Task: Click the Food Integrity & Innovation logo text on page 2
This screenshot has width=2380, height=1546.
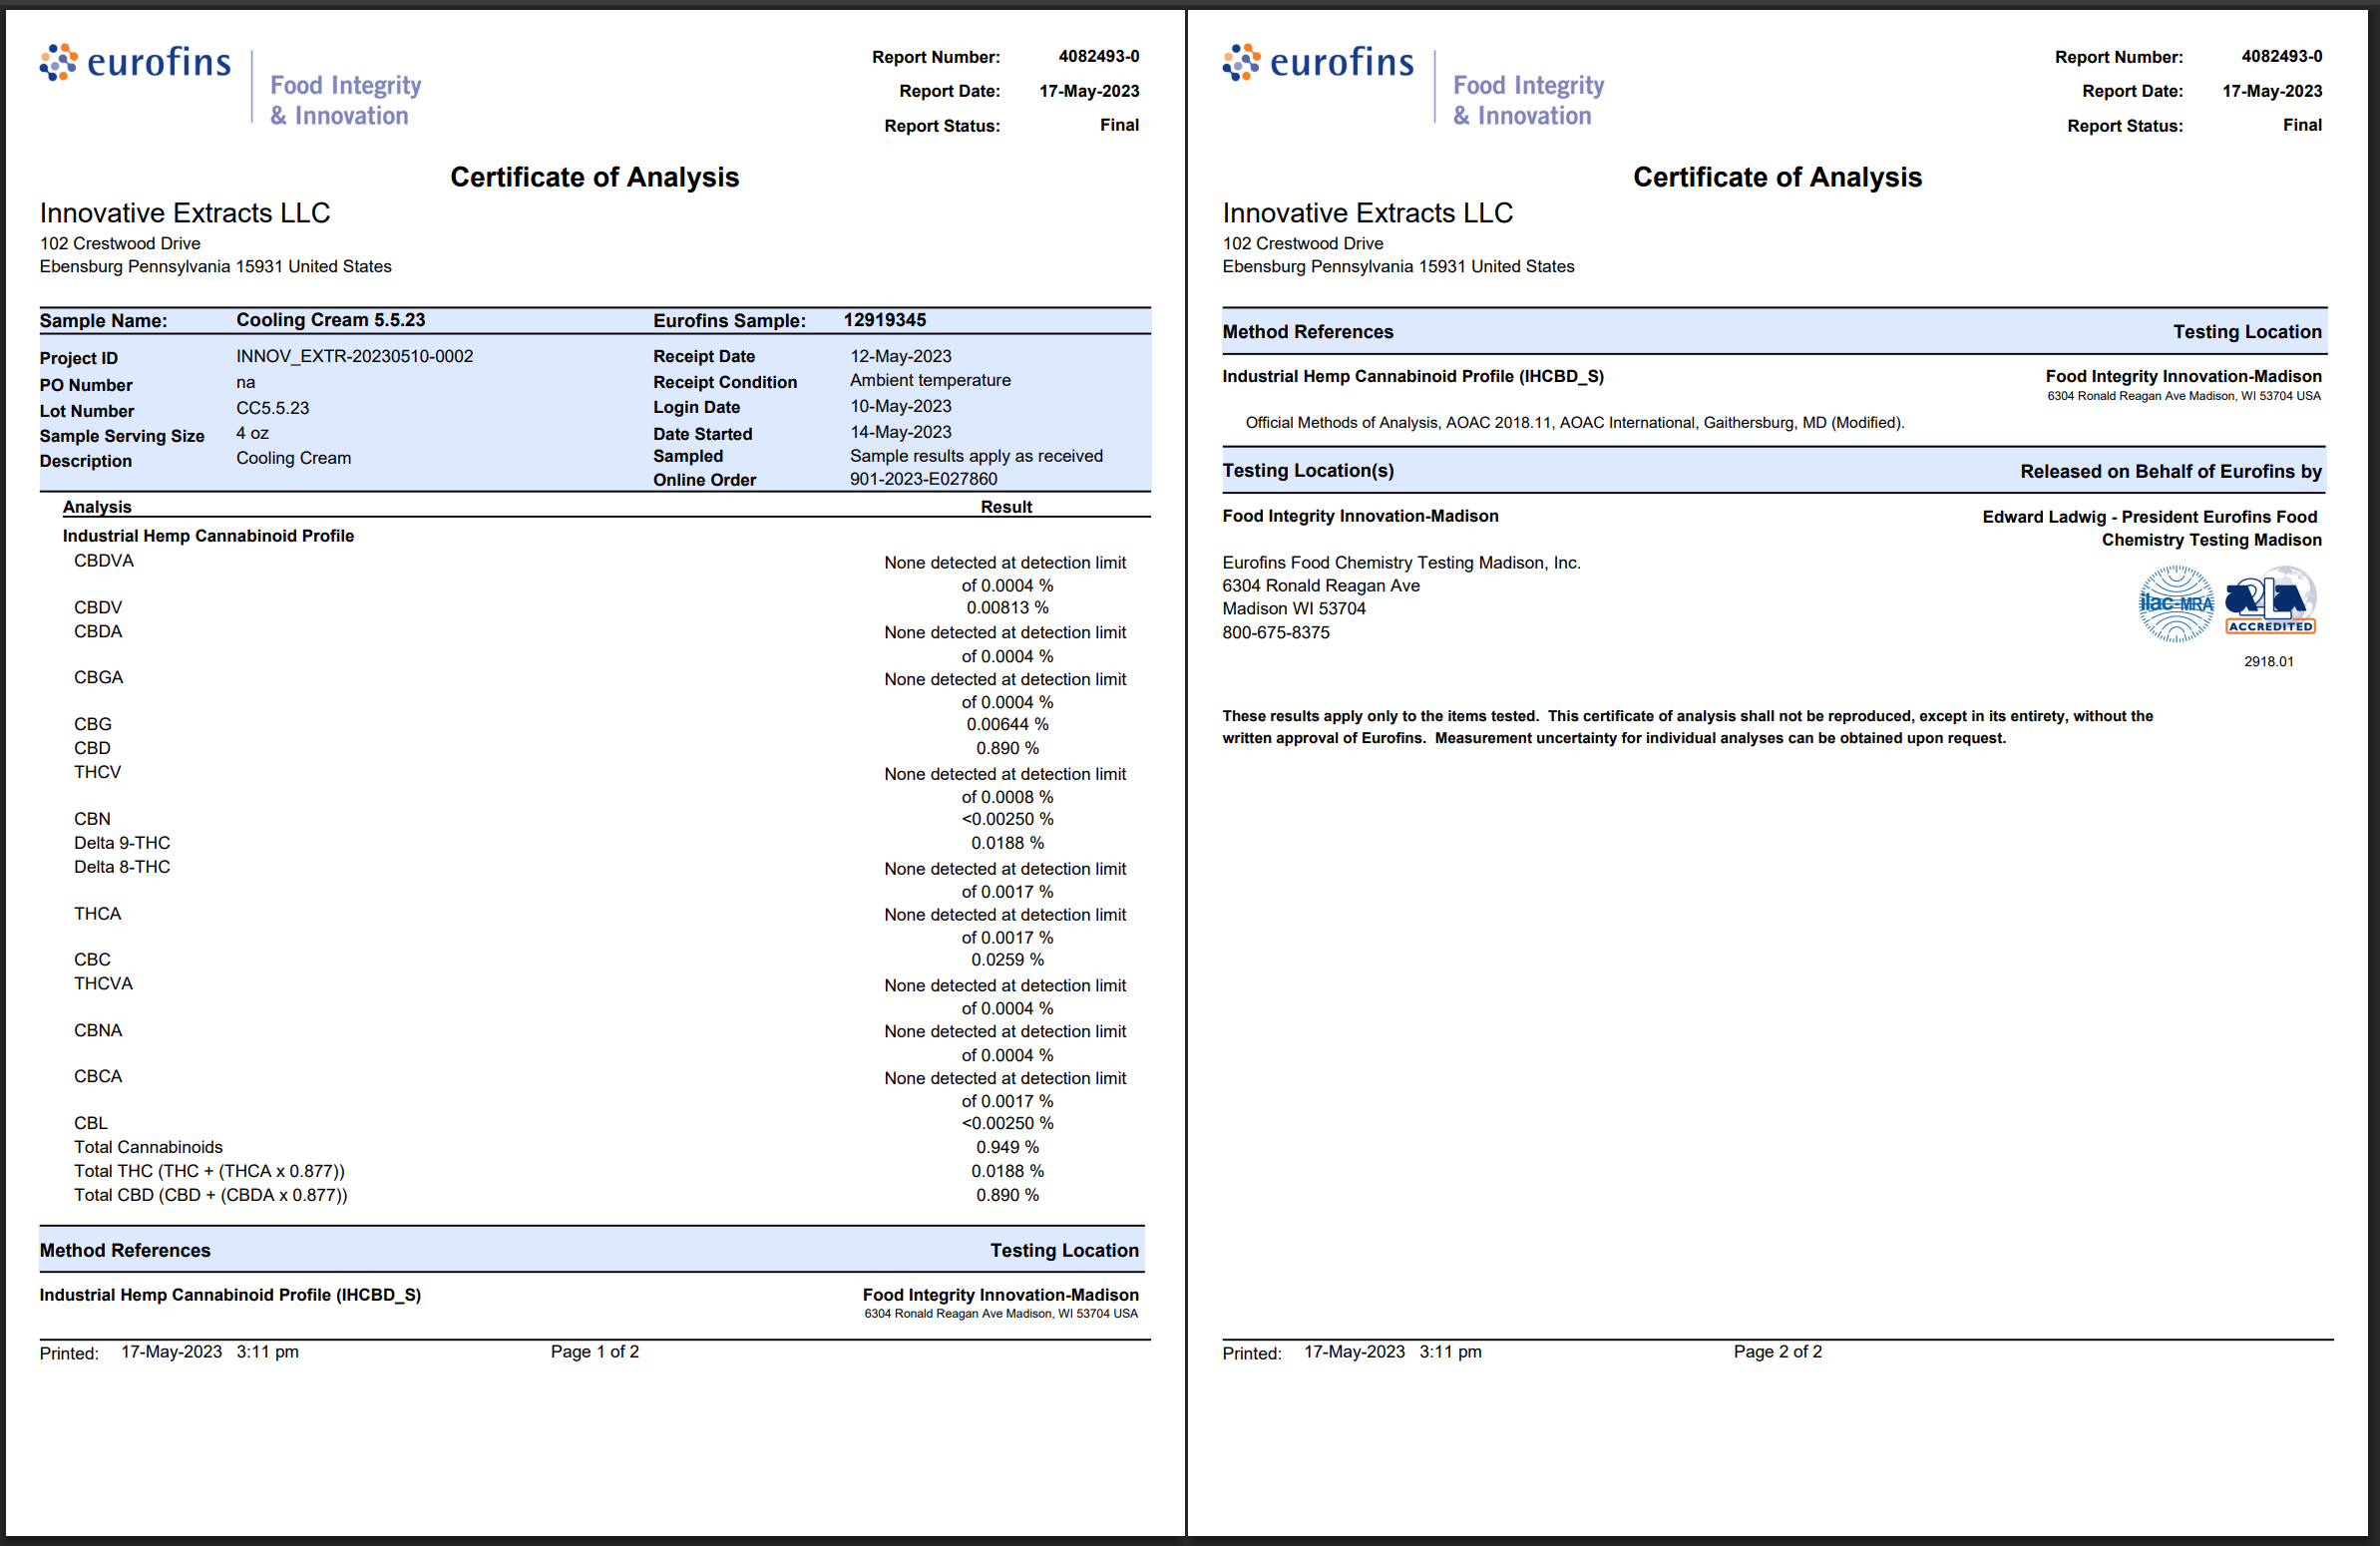Action: (1527, 100)
